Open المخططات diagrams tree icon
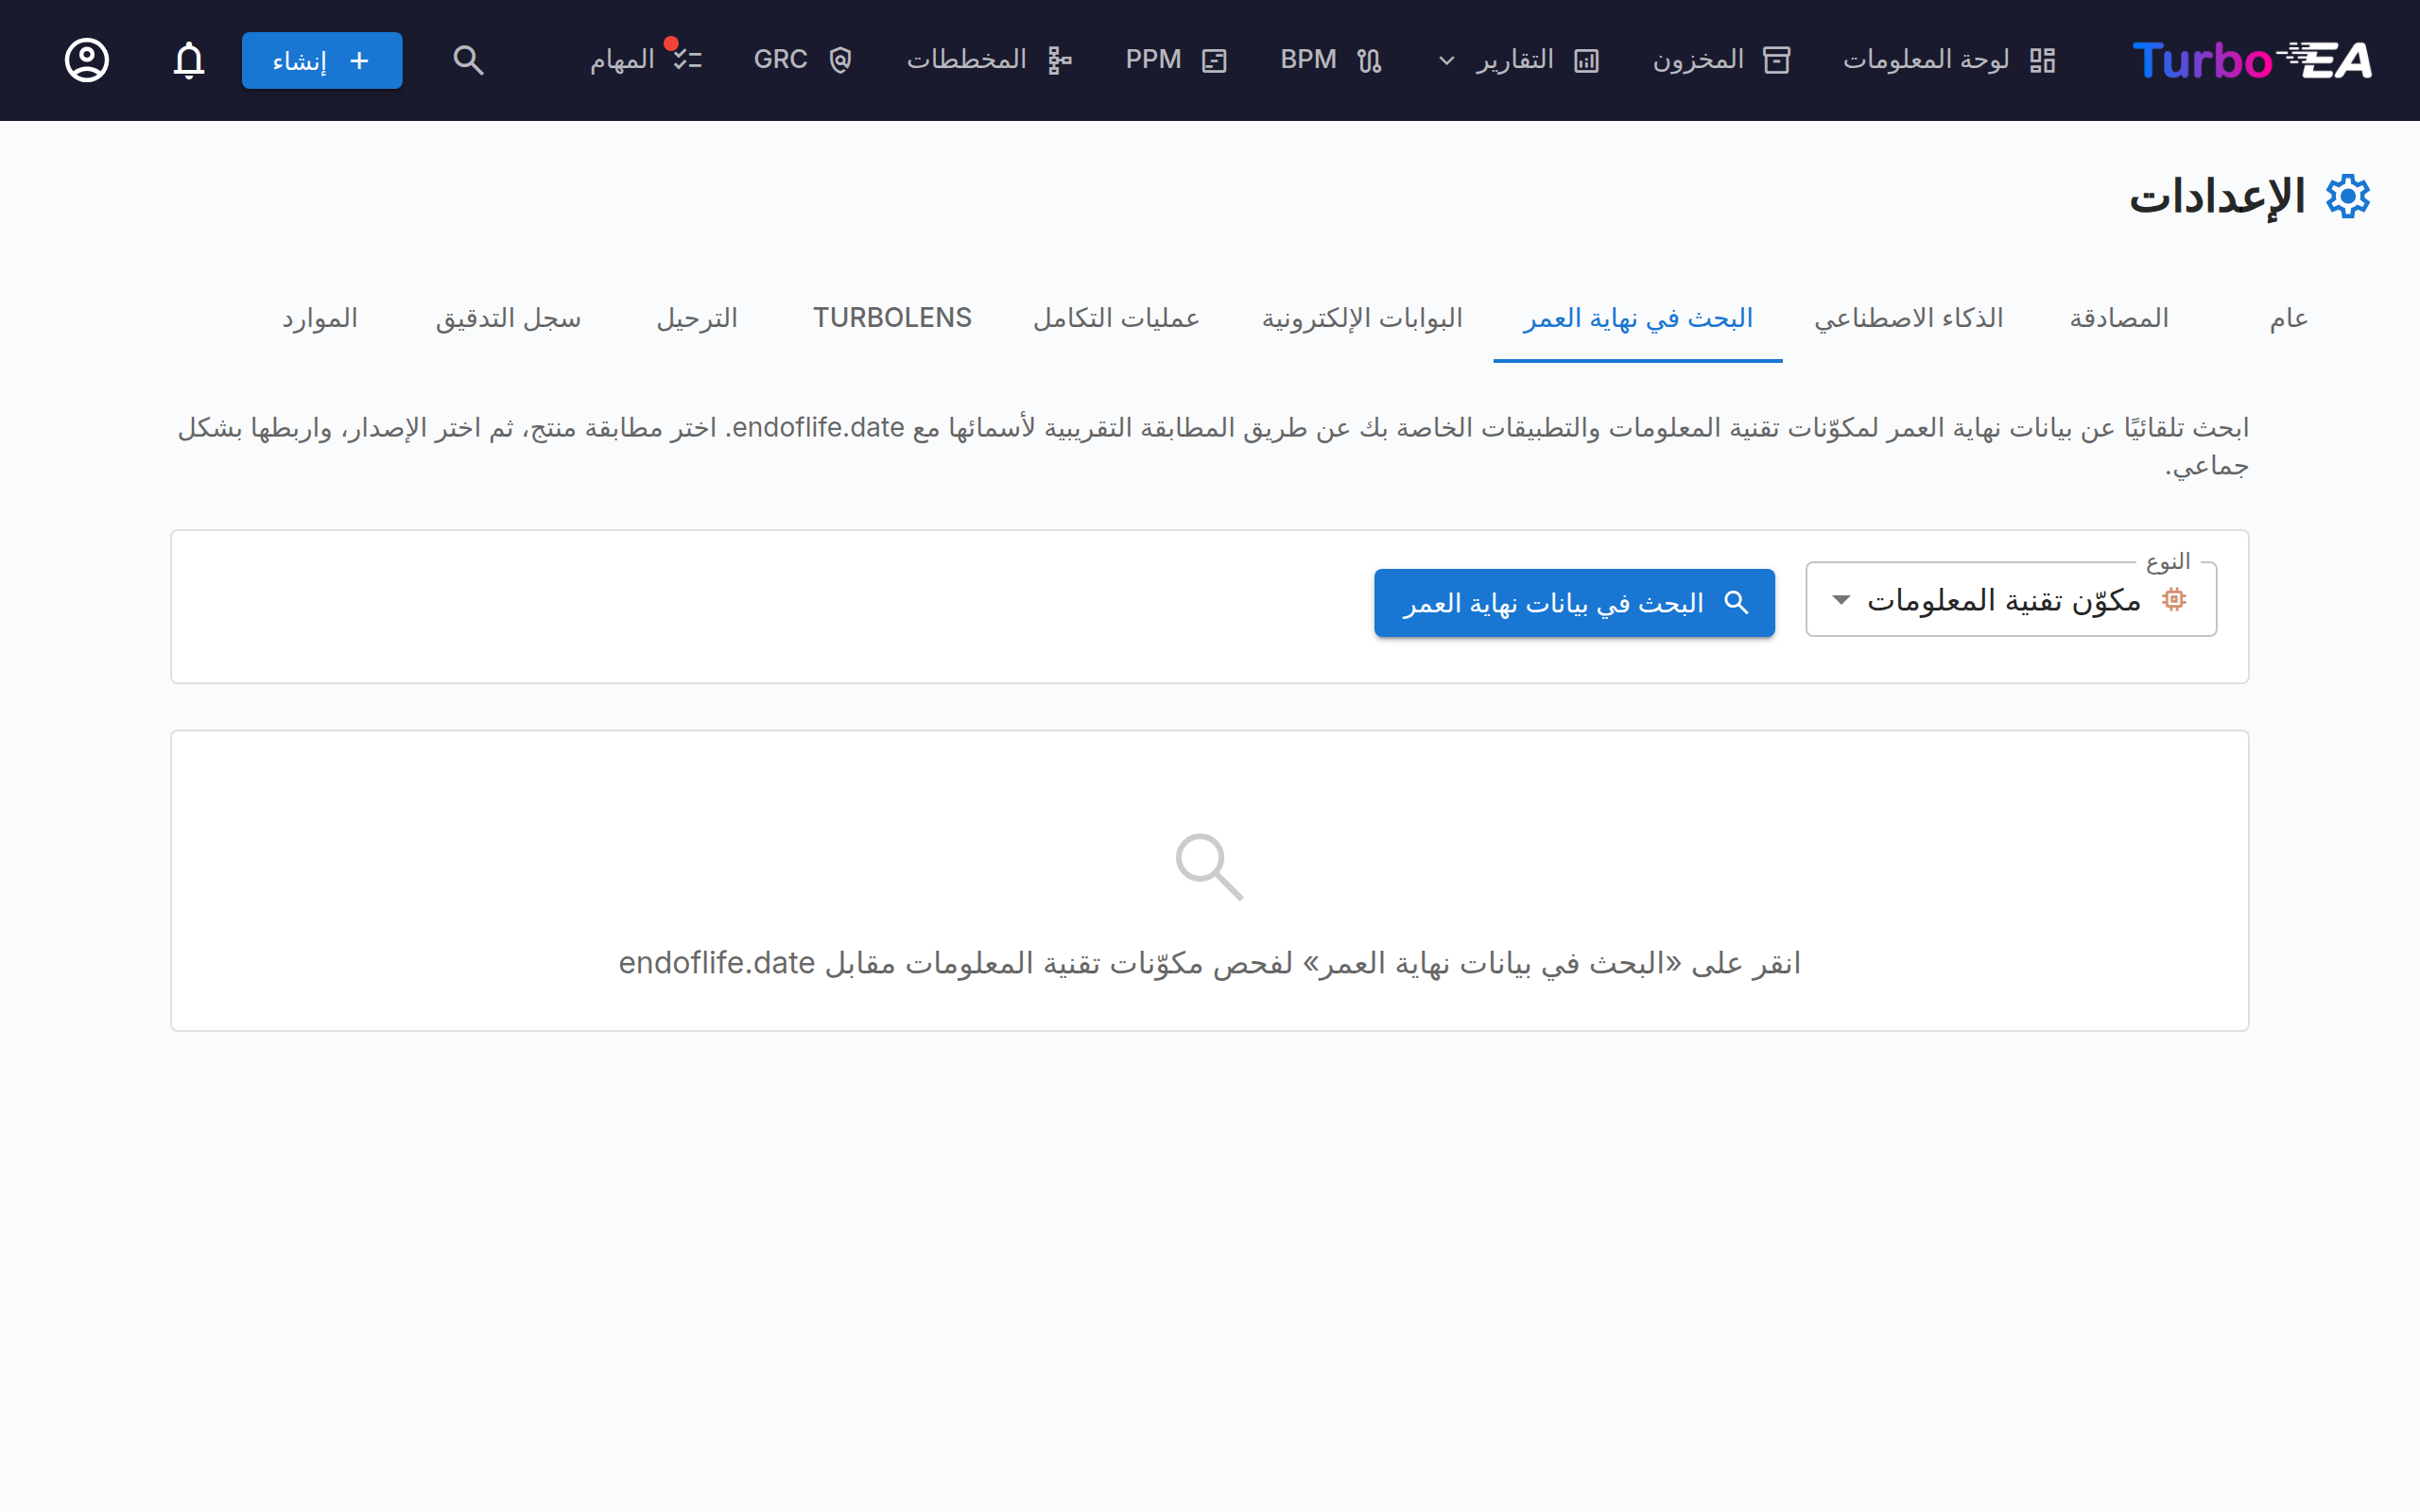 click(1060, 60)
